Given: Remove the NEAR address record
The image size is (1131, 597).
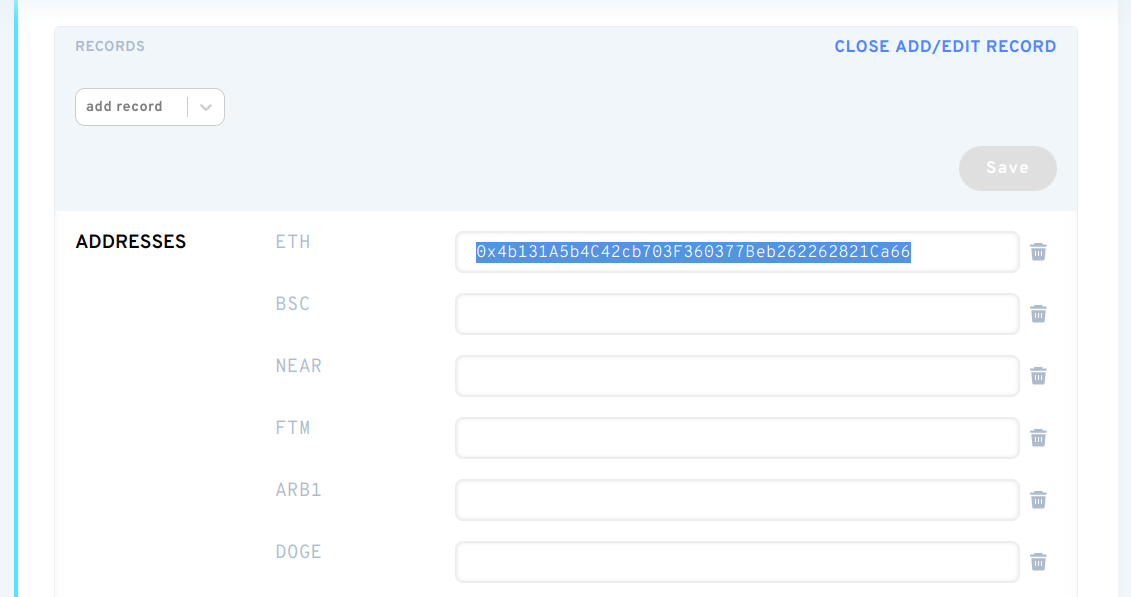Looking at the screenshot, I should pos(1038,376).
